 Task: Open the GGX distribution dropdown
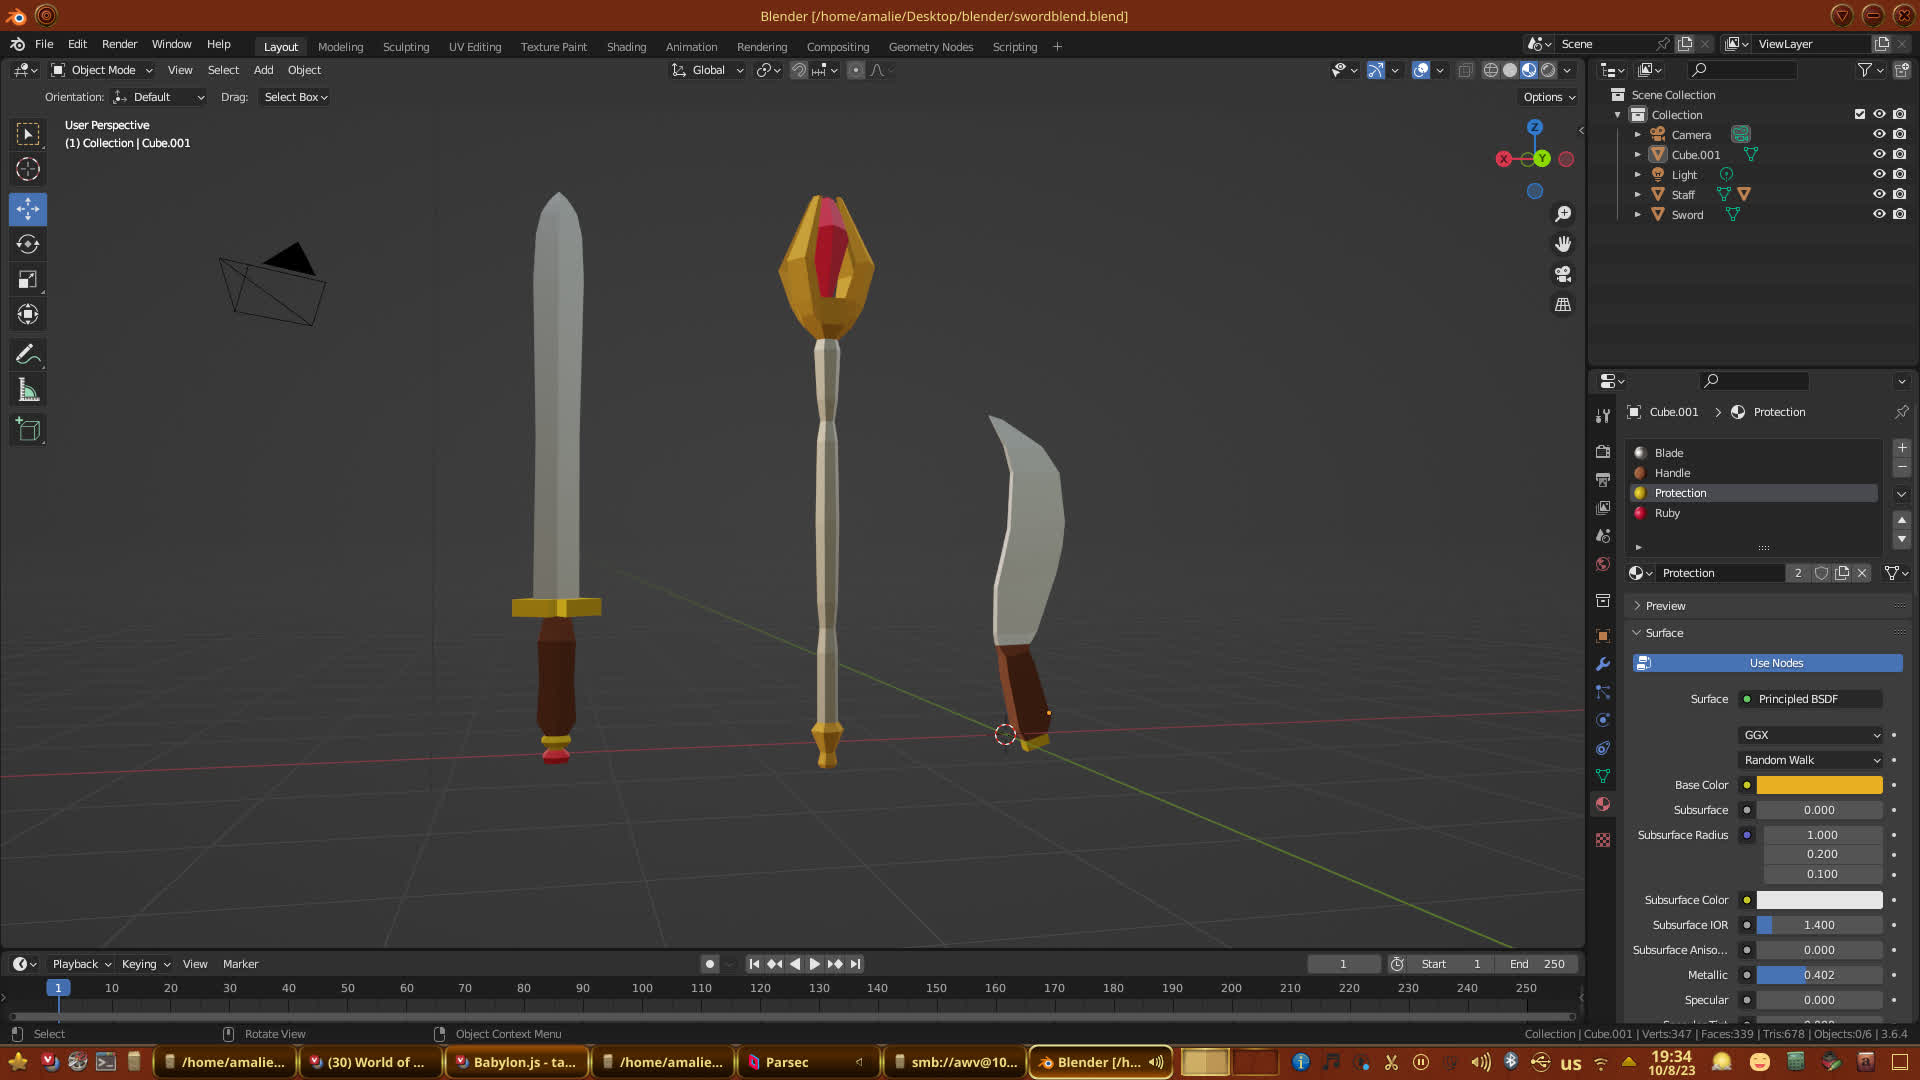click(x=1810, y=735)
